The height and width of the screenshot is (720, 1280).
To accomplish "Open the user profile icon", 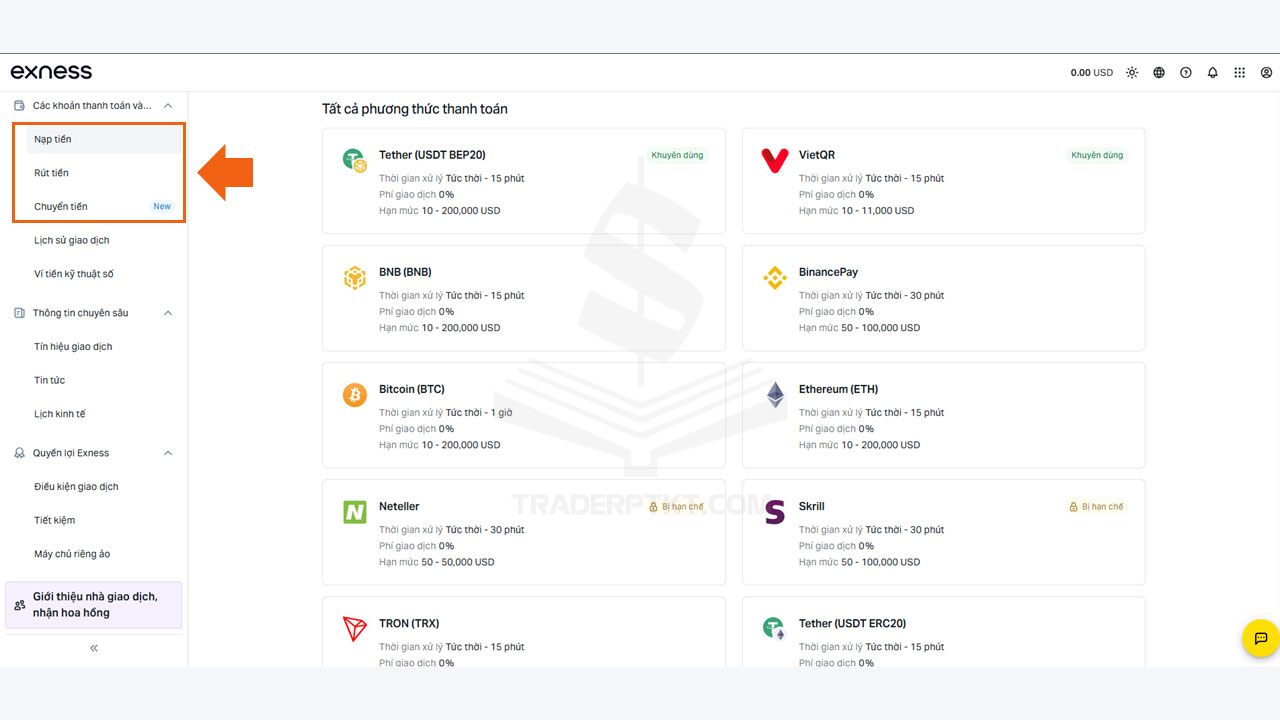I will [1267, 73].
